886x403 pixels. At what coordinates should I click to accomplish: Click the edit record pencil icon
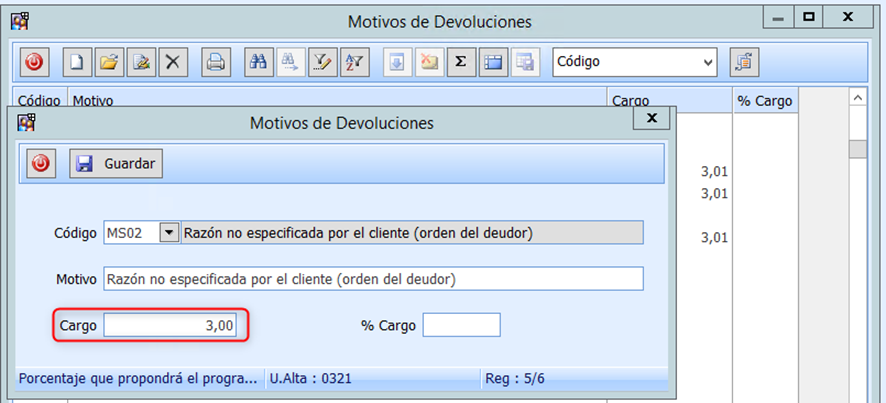(140, 62)
